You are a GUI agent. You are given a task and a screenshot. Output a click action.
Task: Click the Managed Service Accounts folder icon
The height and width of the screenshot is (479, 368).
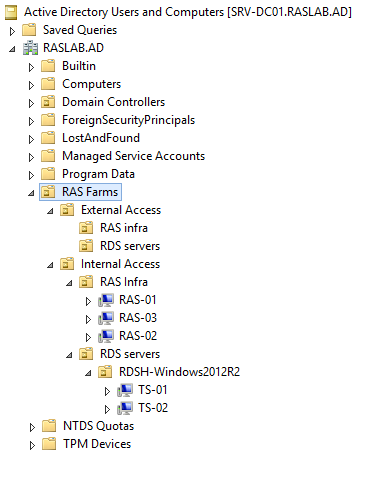48,156
